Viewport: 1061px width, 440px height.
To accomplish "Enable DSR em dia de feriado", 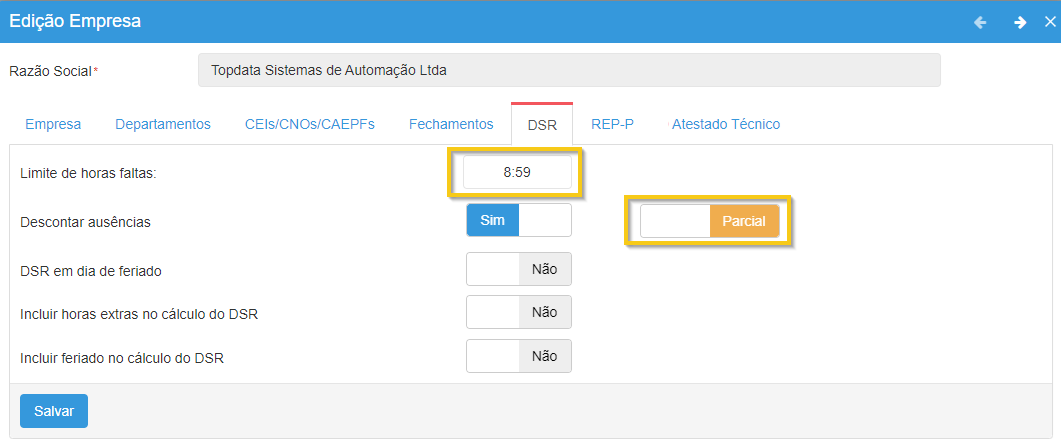I will coord(518,269).
